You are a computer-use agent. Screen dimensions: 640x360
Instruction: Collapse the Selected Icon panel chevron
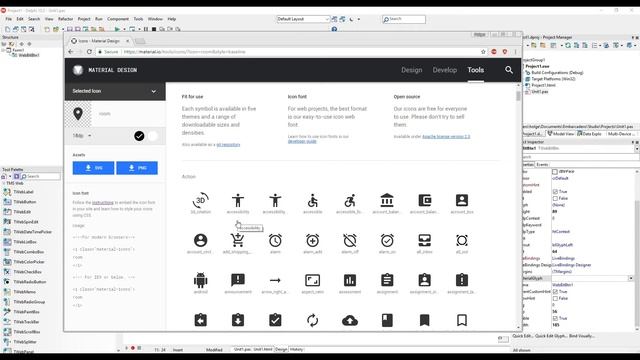pos(153,91)
